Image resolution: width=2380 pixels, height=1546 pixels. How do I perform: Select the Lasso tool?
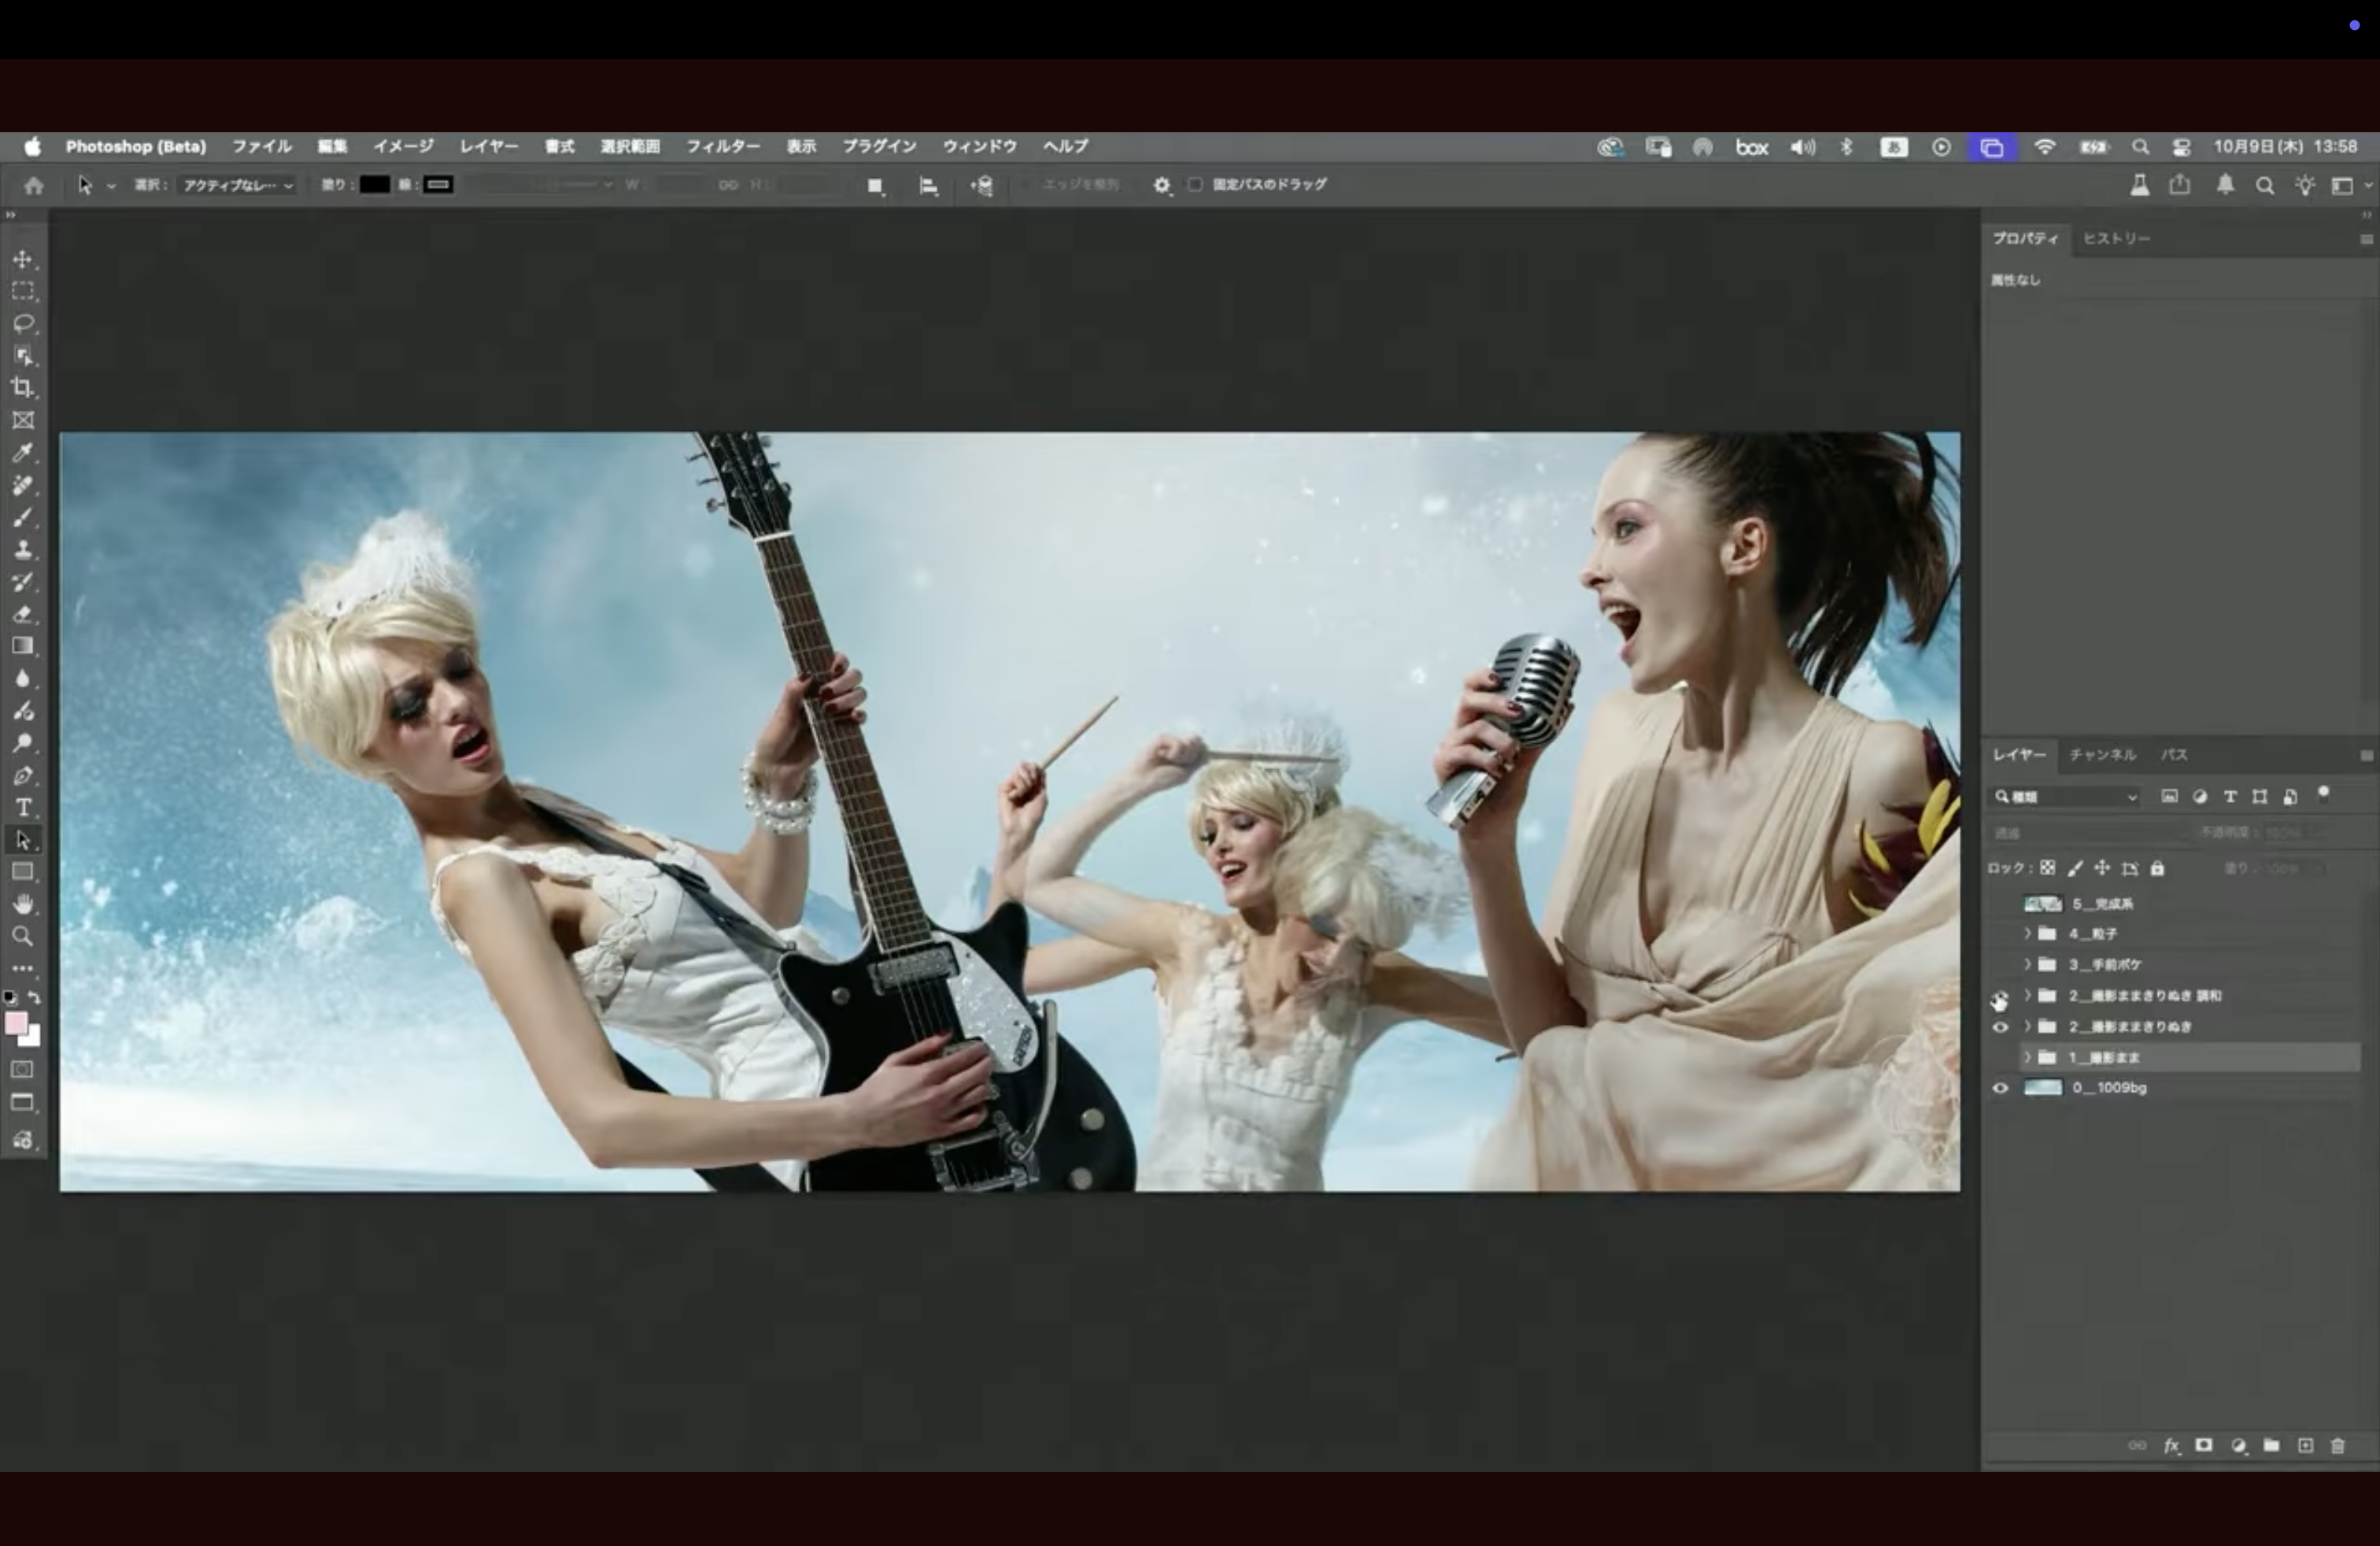(23, 324)
